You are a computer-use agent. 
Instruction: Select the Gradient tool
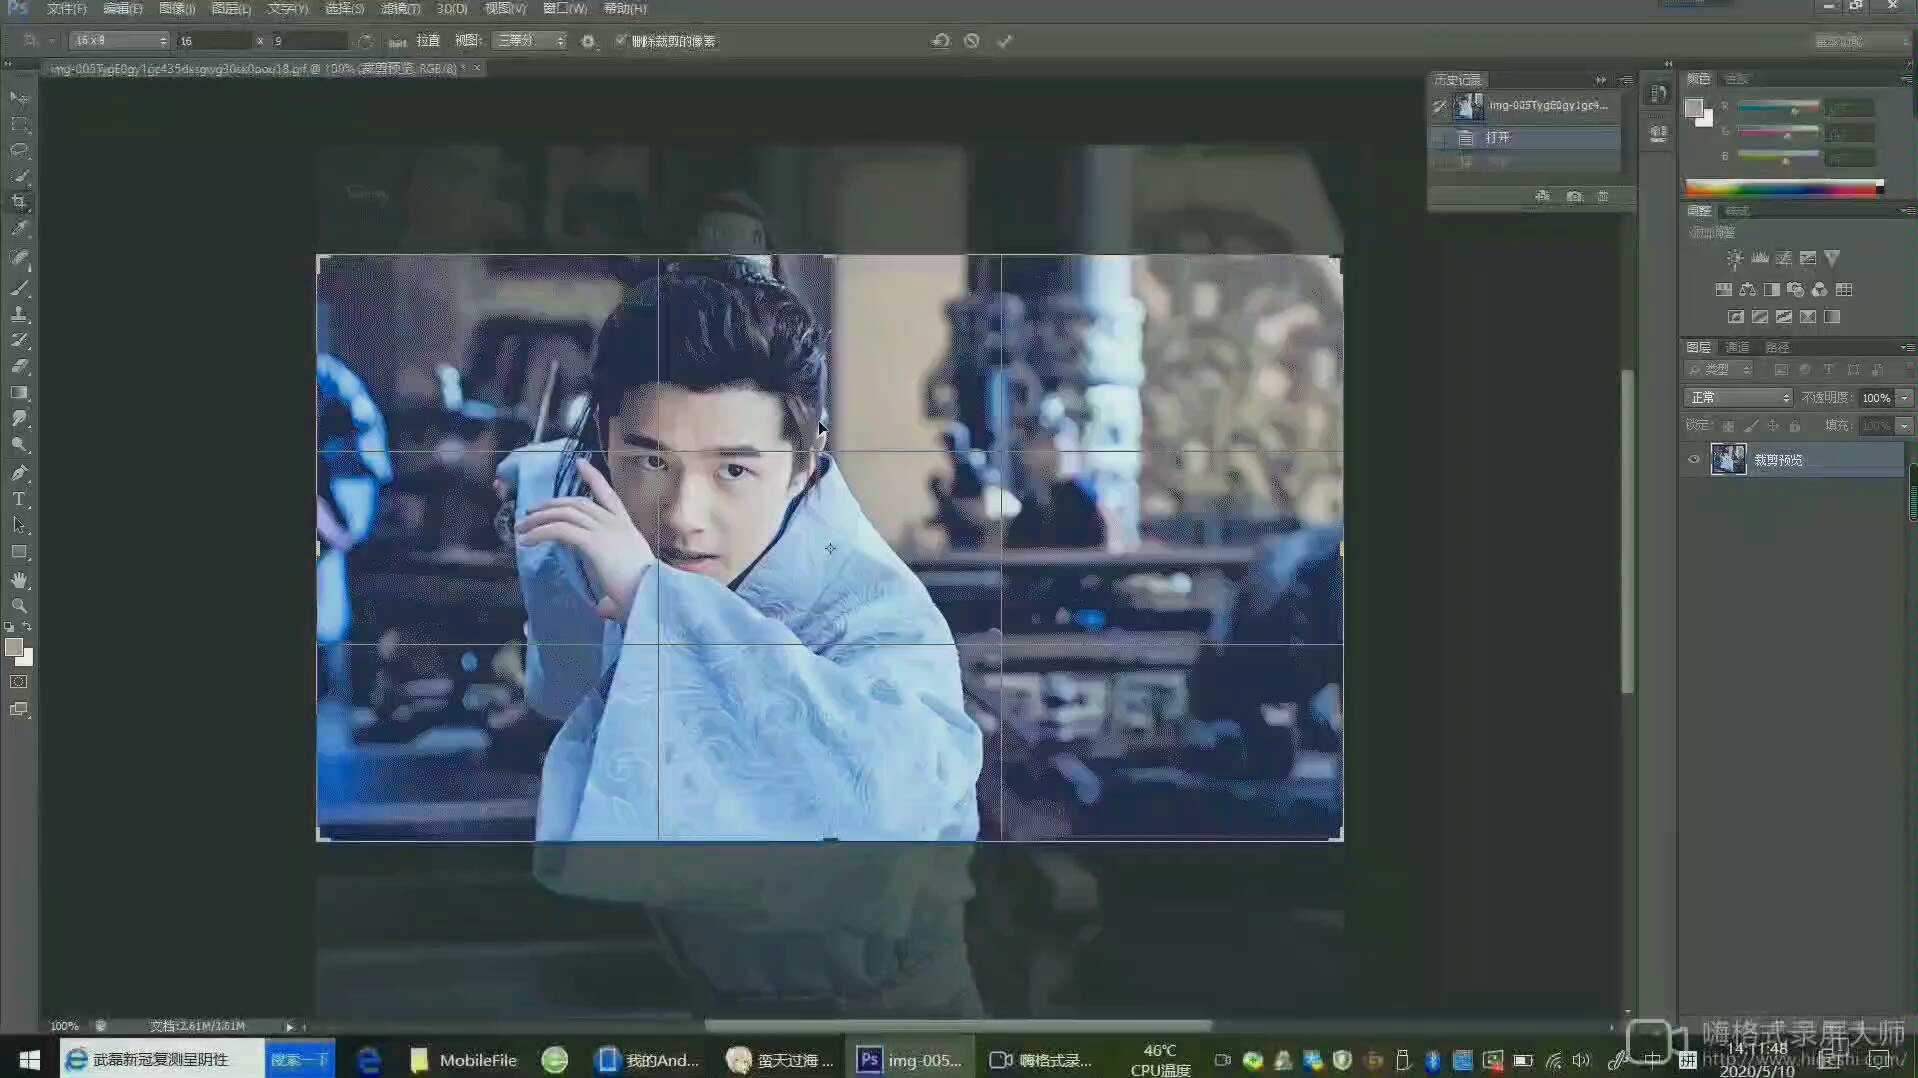(19, 393)
